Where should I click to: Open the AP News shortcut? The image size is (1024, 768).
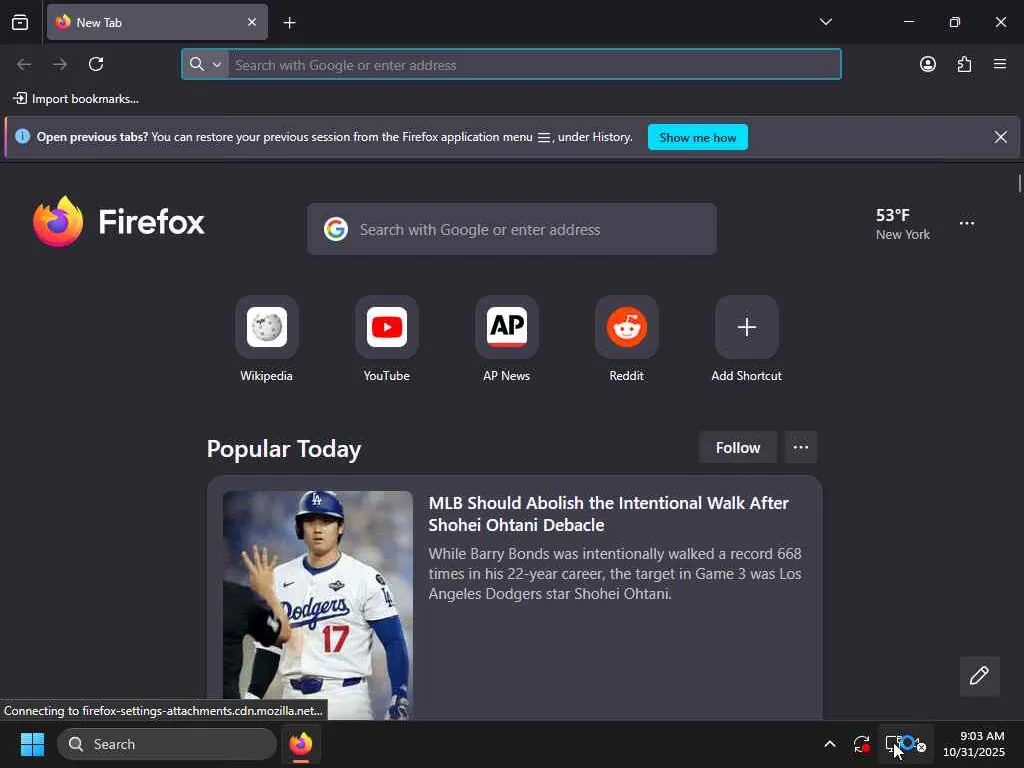pyautogui.click(x=507, y=339)
